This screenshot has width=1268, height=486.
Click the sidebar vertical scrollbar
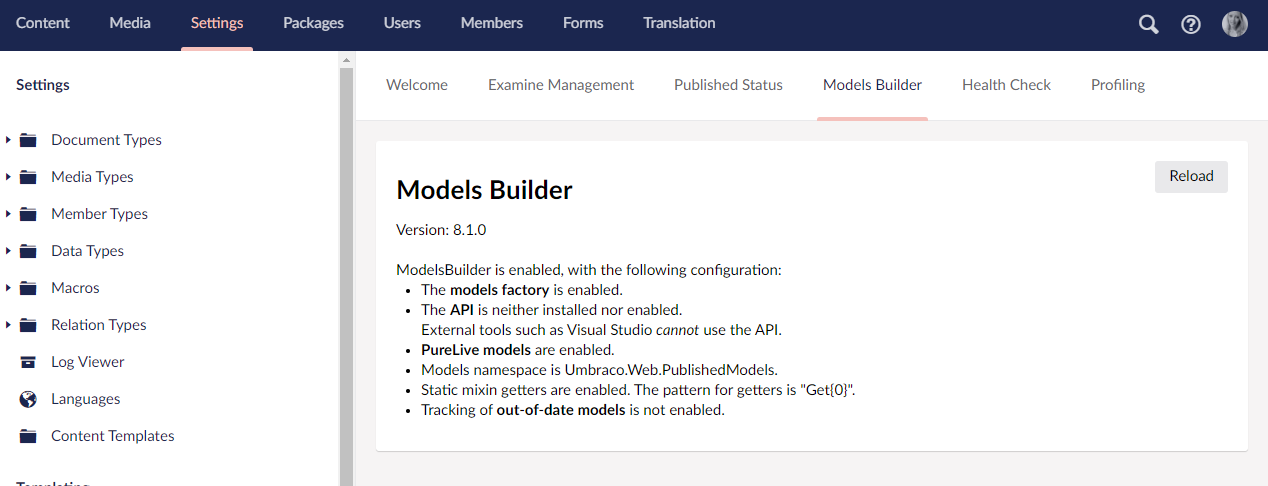347,270
